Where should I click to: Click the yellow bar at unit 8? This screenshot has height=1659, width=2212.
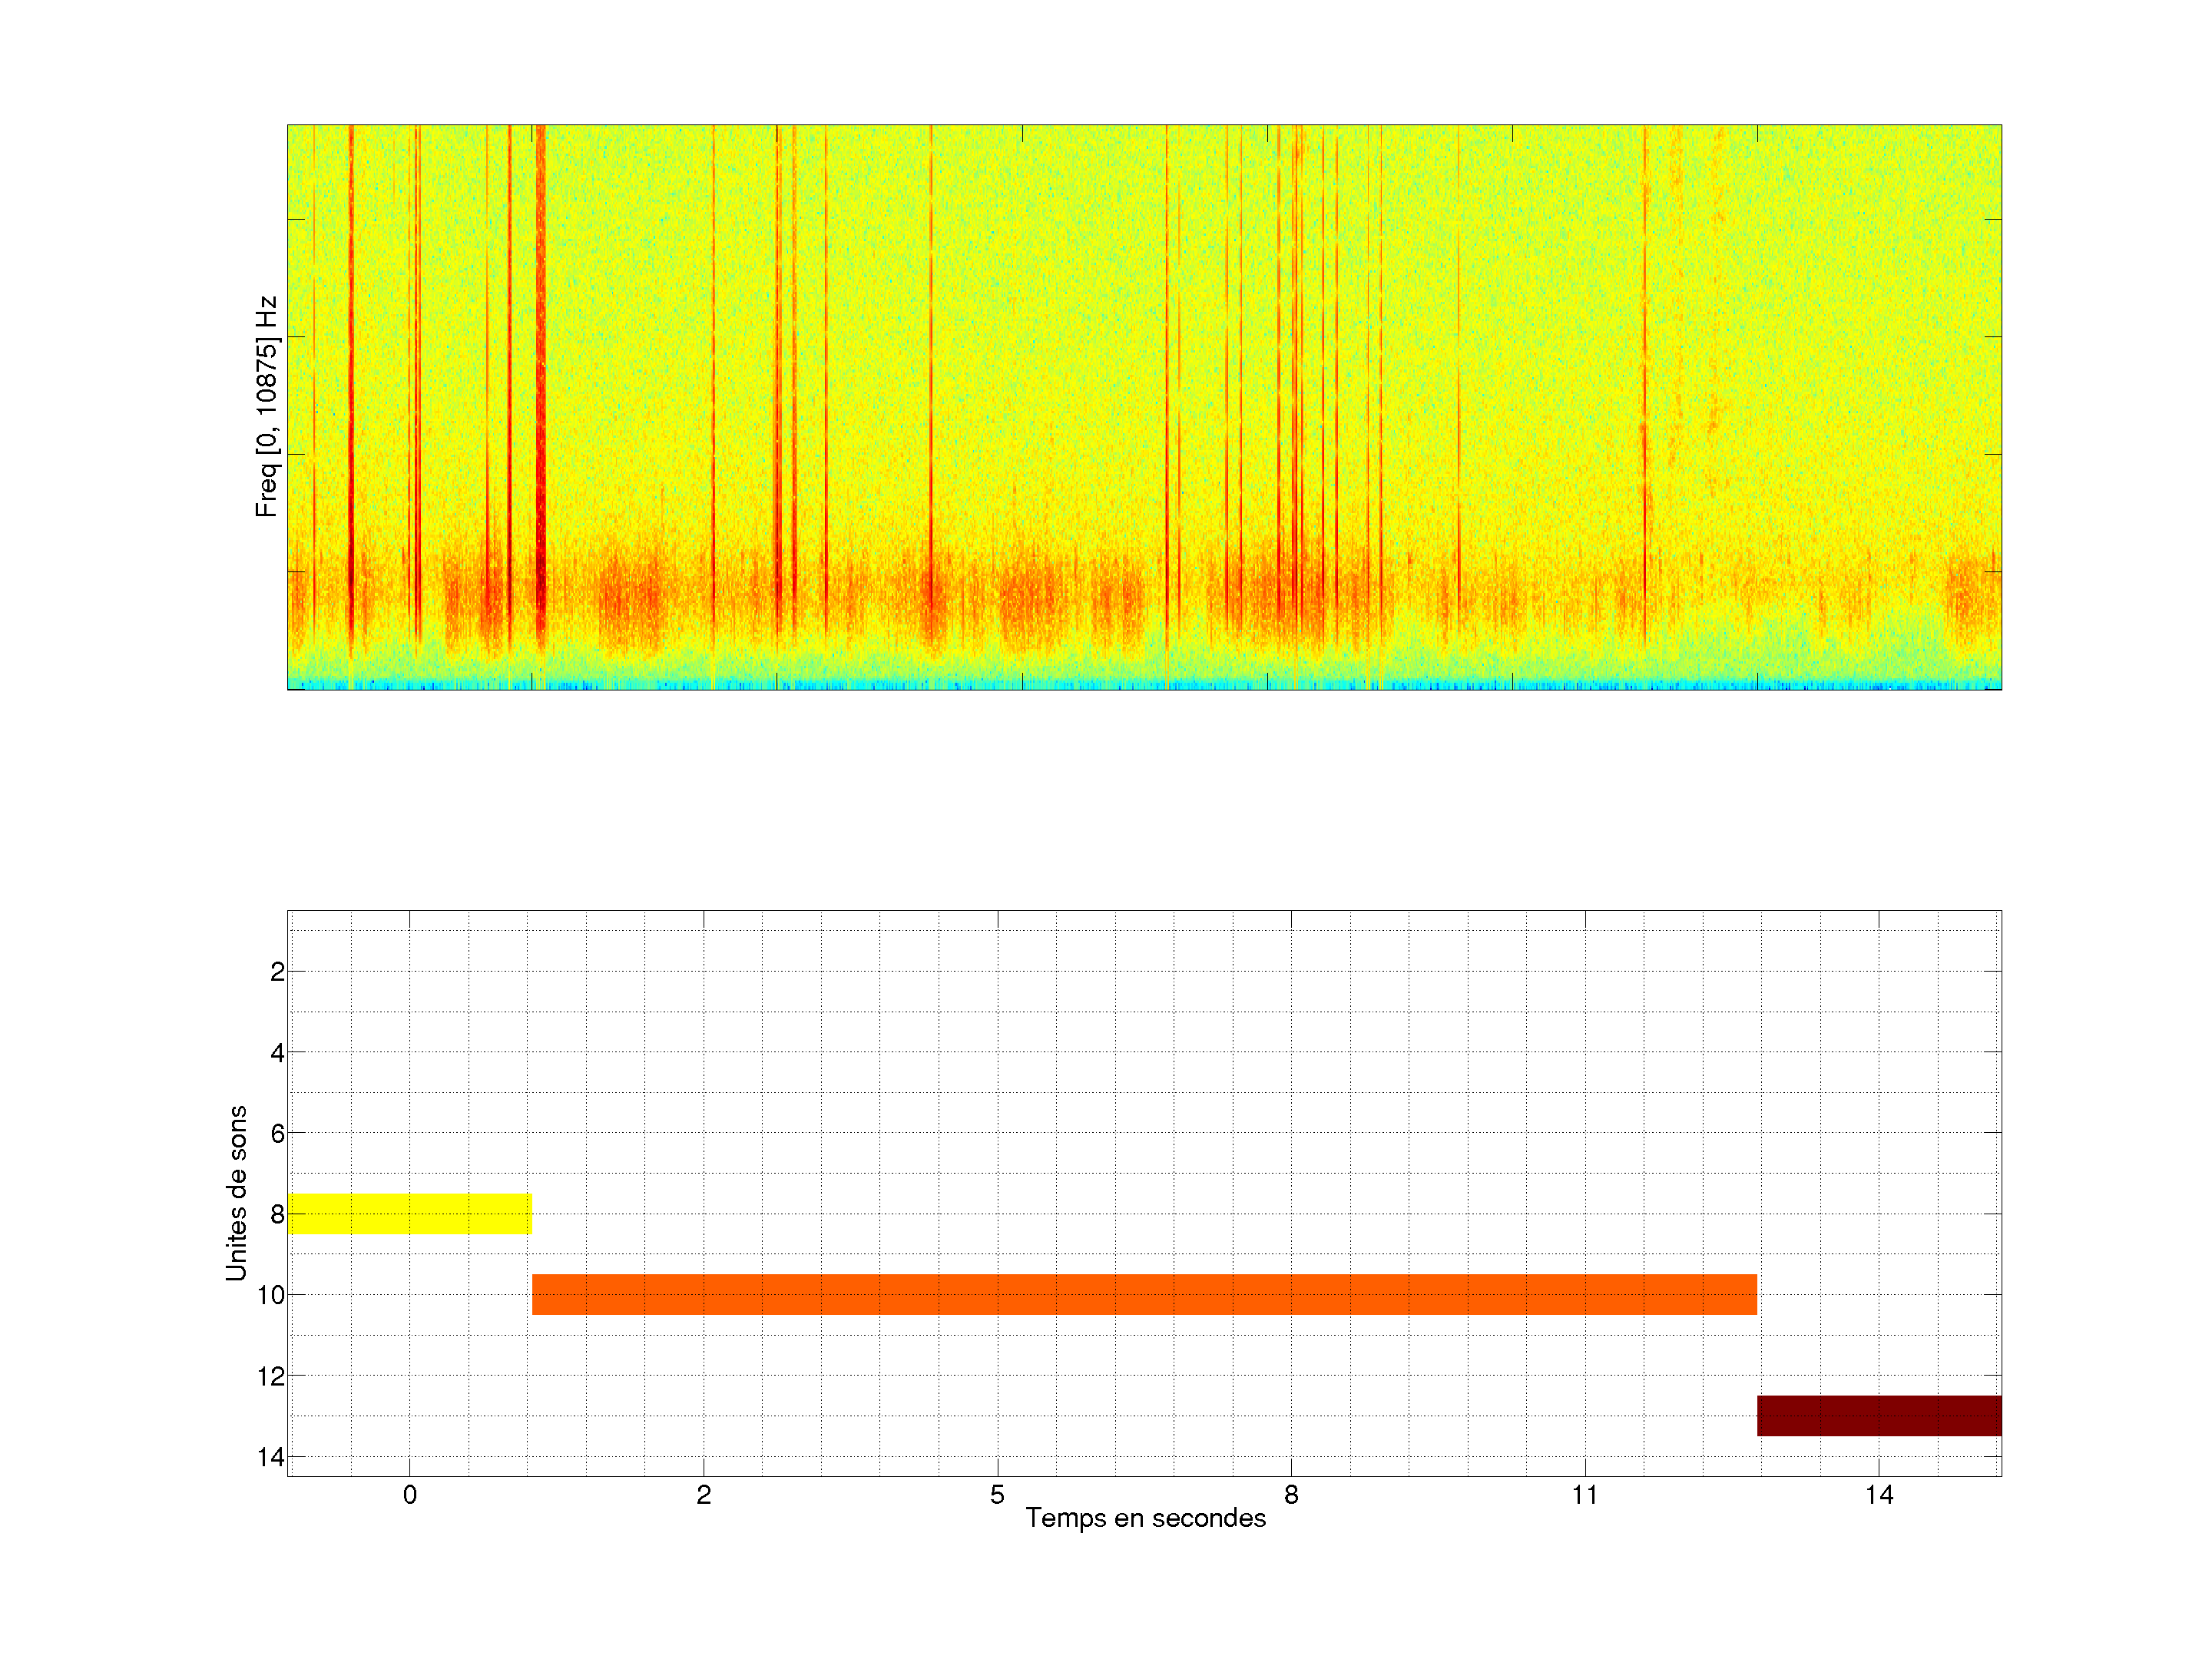pos(409,1213)
